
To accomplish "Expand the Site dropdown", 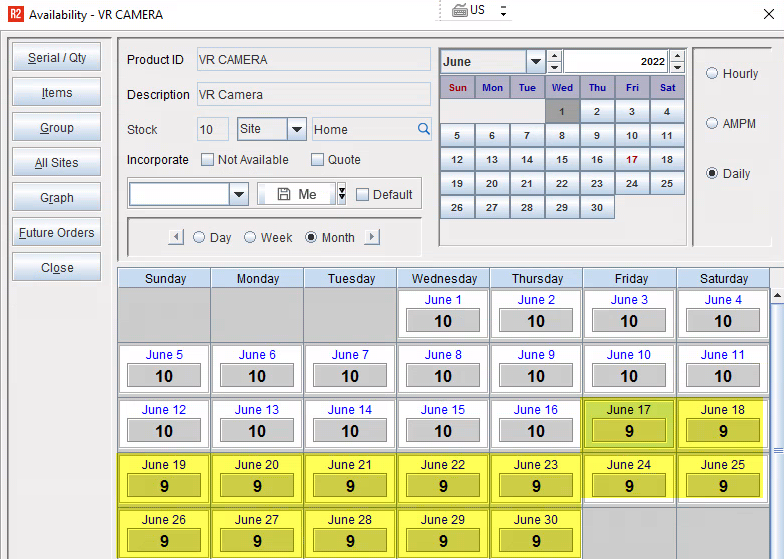I will [x=297, y=129].
